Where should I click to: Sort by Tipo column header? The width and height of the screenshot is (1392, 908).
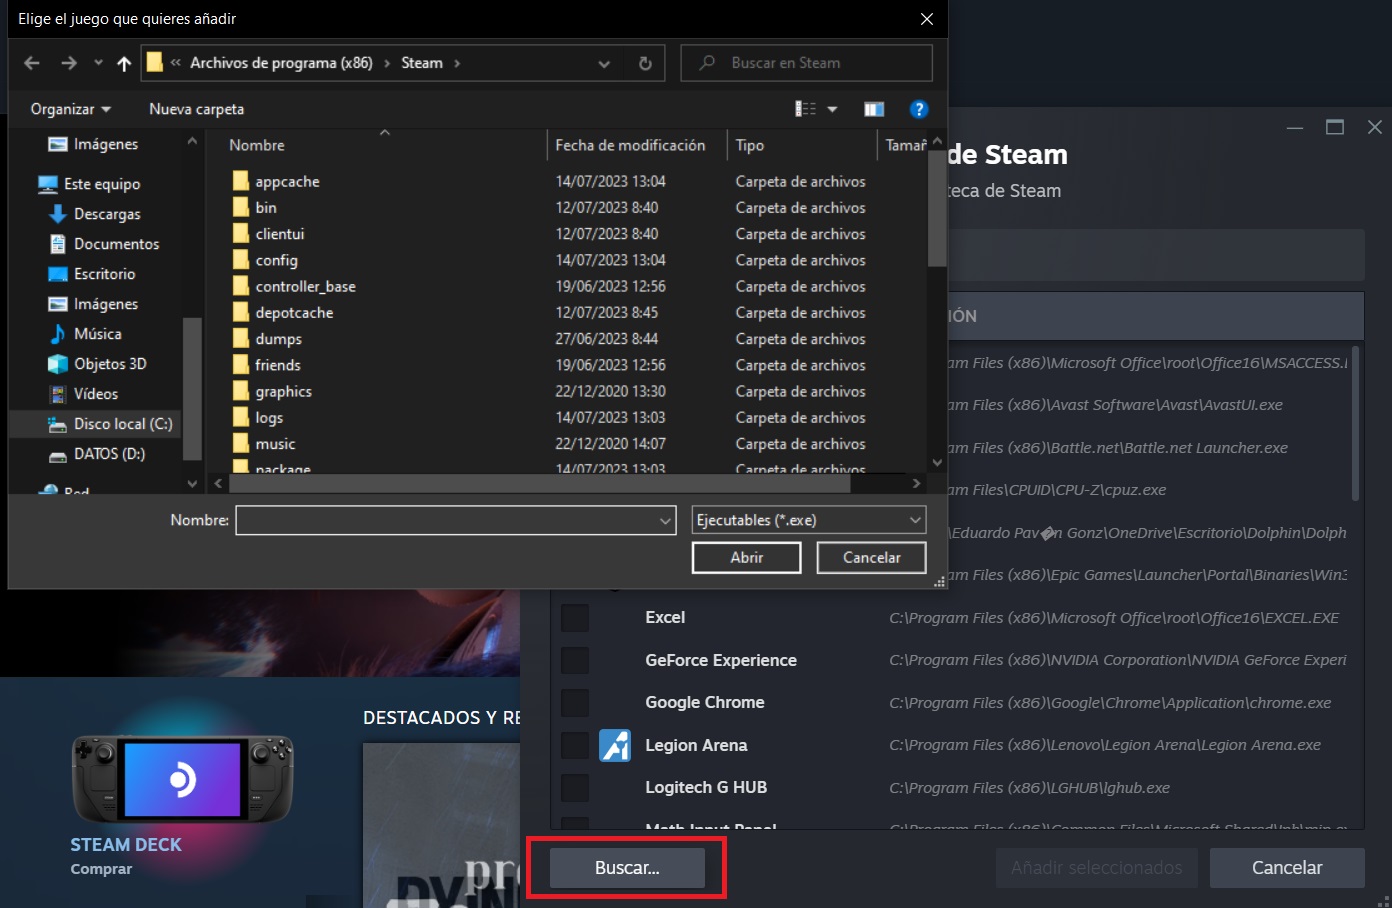pos(750,145)
